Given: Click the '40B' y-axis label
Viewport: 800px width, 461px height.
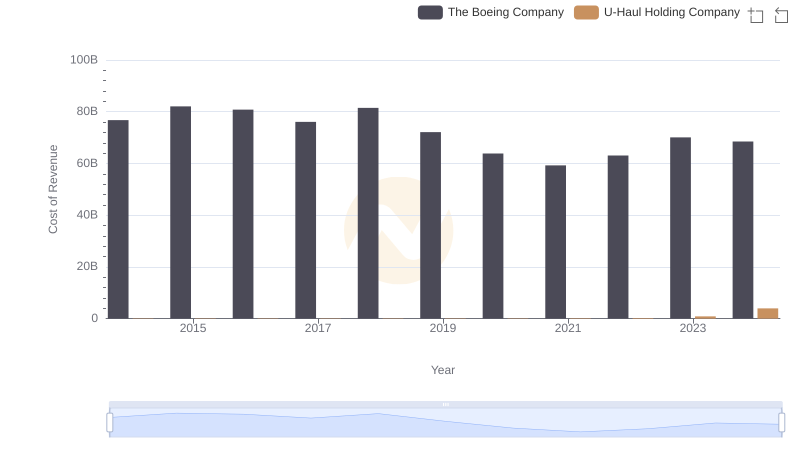Looking at the screenshot, I should [87, 215].
